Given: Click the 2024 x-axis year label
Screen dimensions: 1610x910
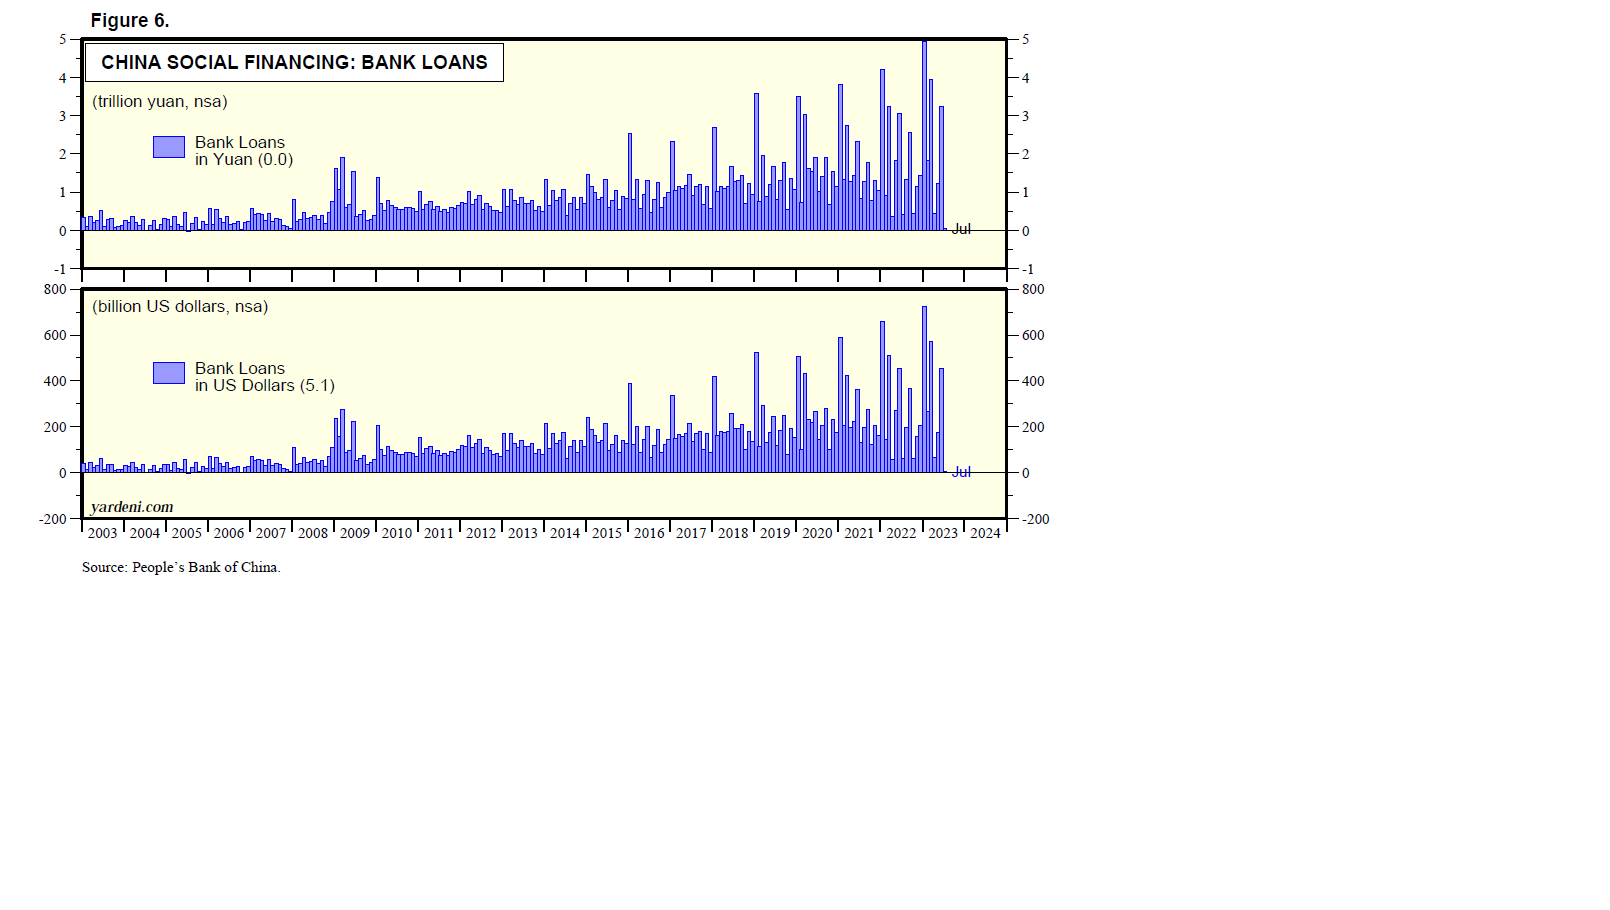Looking at the screenshot, I should click(984, 533).
